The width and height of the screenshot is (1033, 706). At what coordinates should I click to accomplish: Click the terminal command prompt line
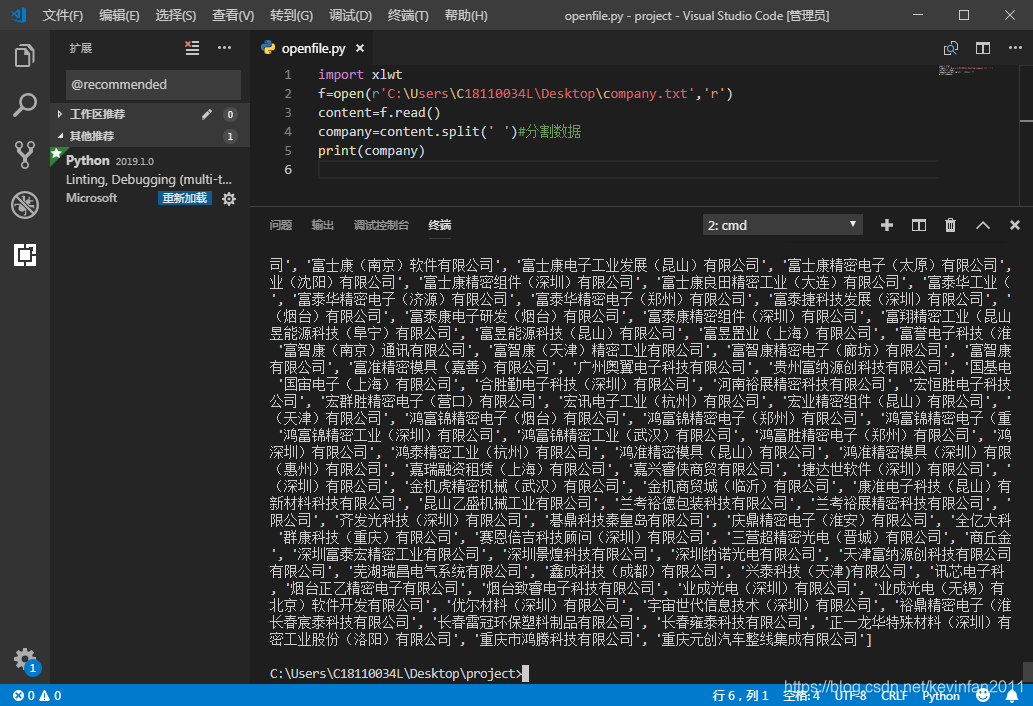(x=399, y=673)
